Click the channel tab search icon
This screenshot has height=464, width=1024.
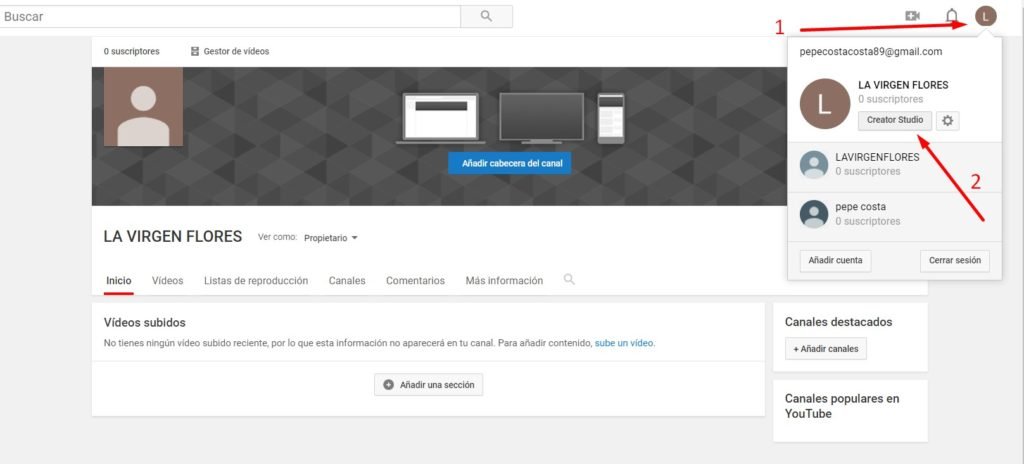[x=569, y=280]
